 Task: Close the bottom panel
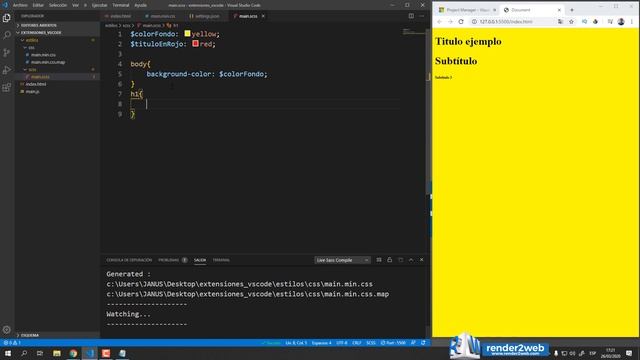click(422, 260)
